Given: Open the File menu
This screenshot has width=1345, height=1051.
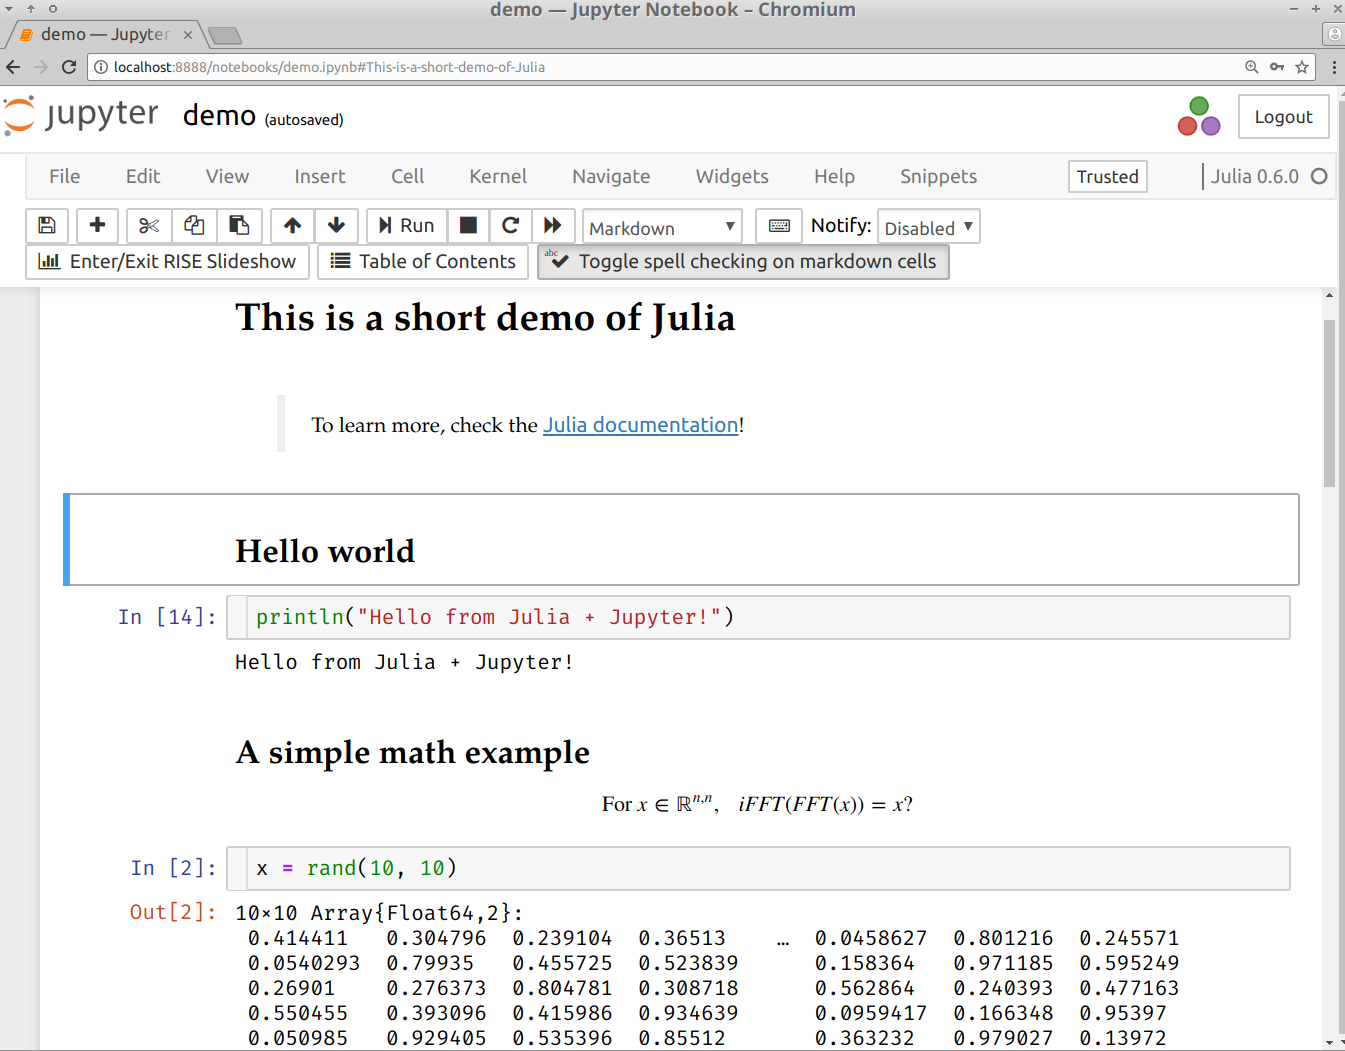Looking at the screenshot, I should 64,176.
